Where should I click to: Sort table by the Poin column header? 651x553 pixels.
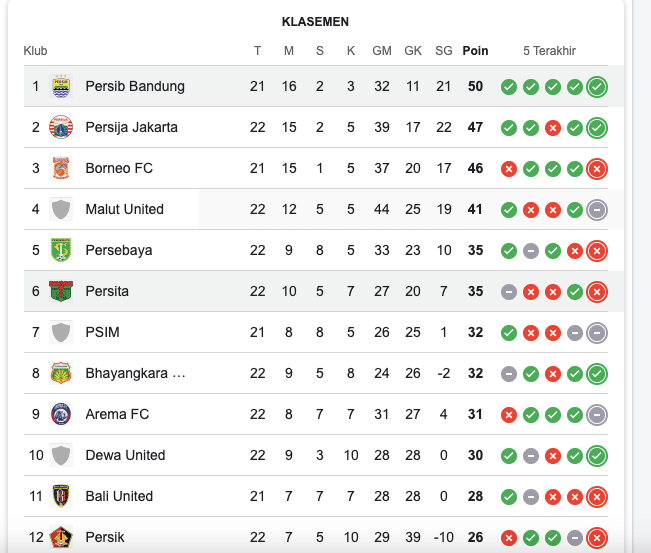coord(475,51)
